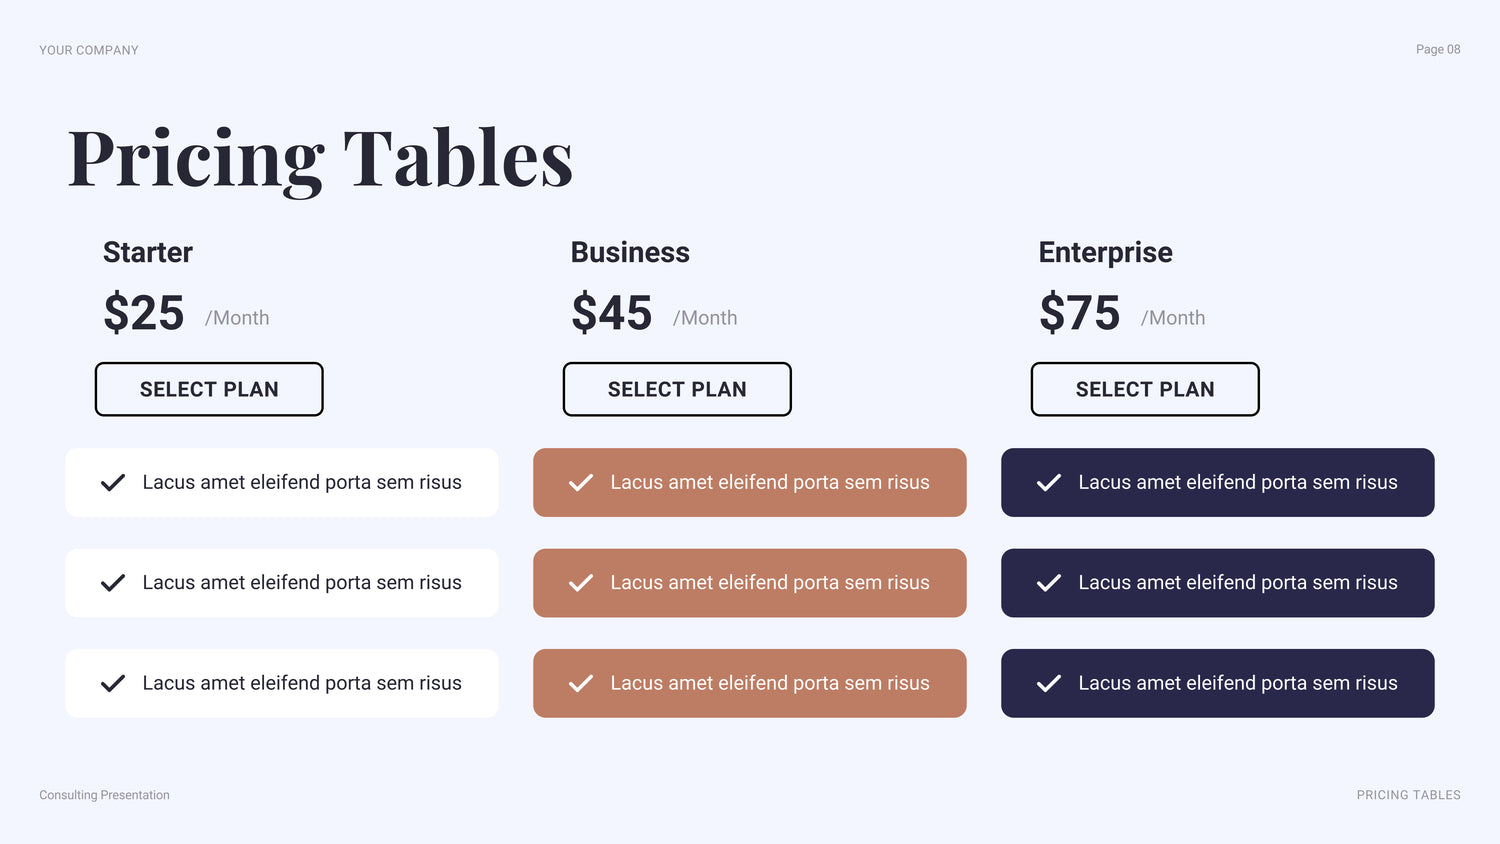Click the checkmark in Starter's first feature row
Screen dimensions: 1500x844
coord(113,483)
